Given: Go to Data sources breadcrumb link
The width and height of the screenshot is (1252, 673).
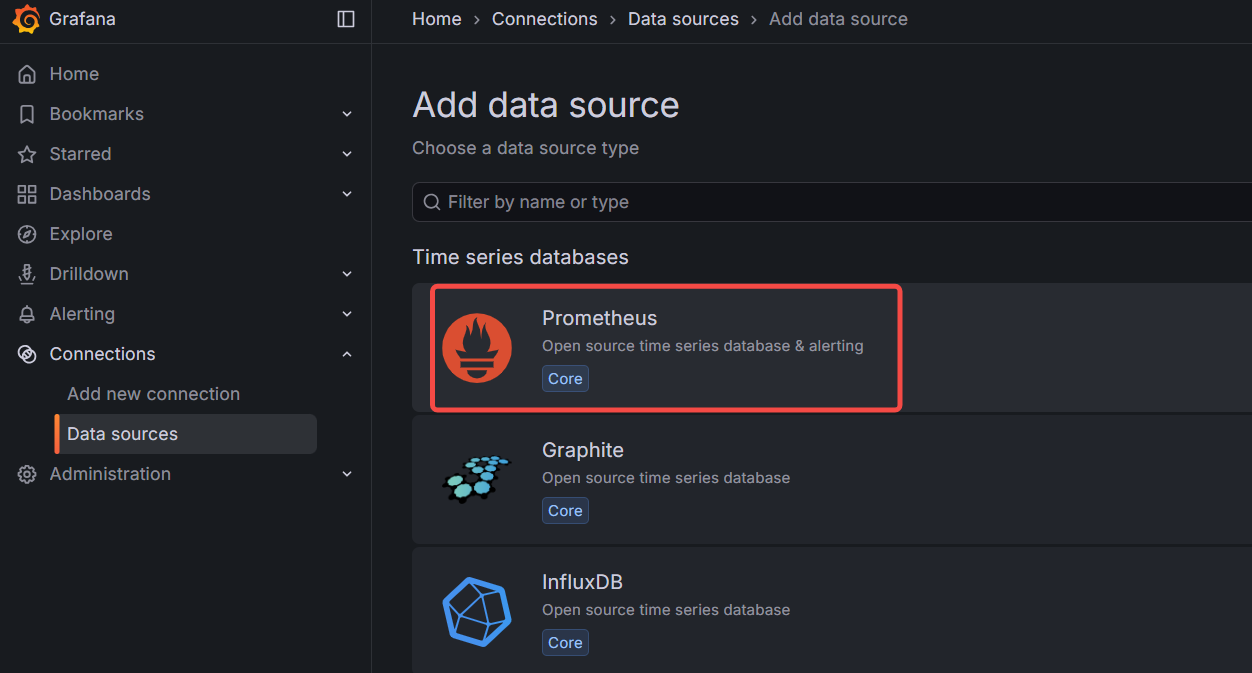Looking at the screenshot, I should 683,19.
